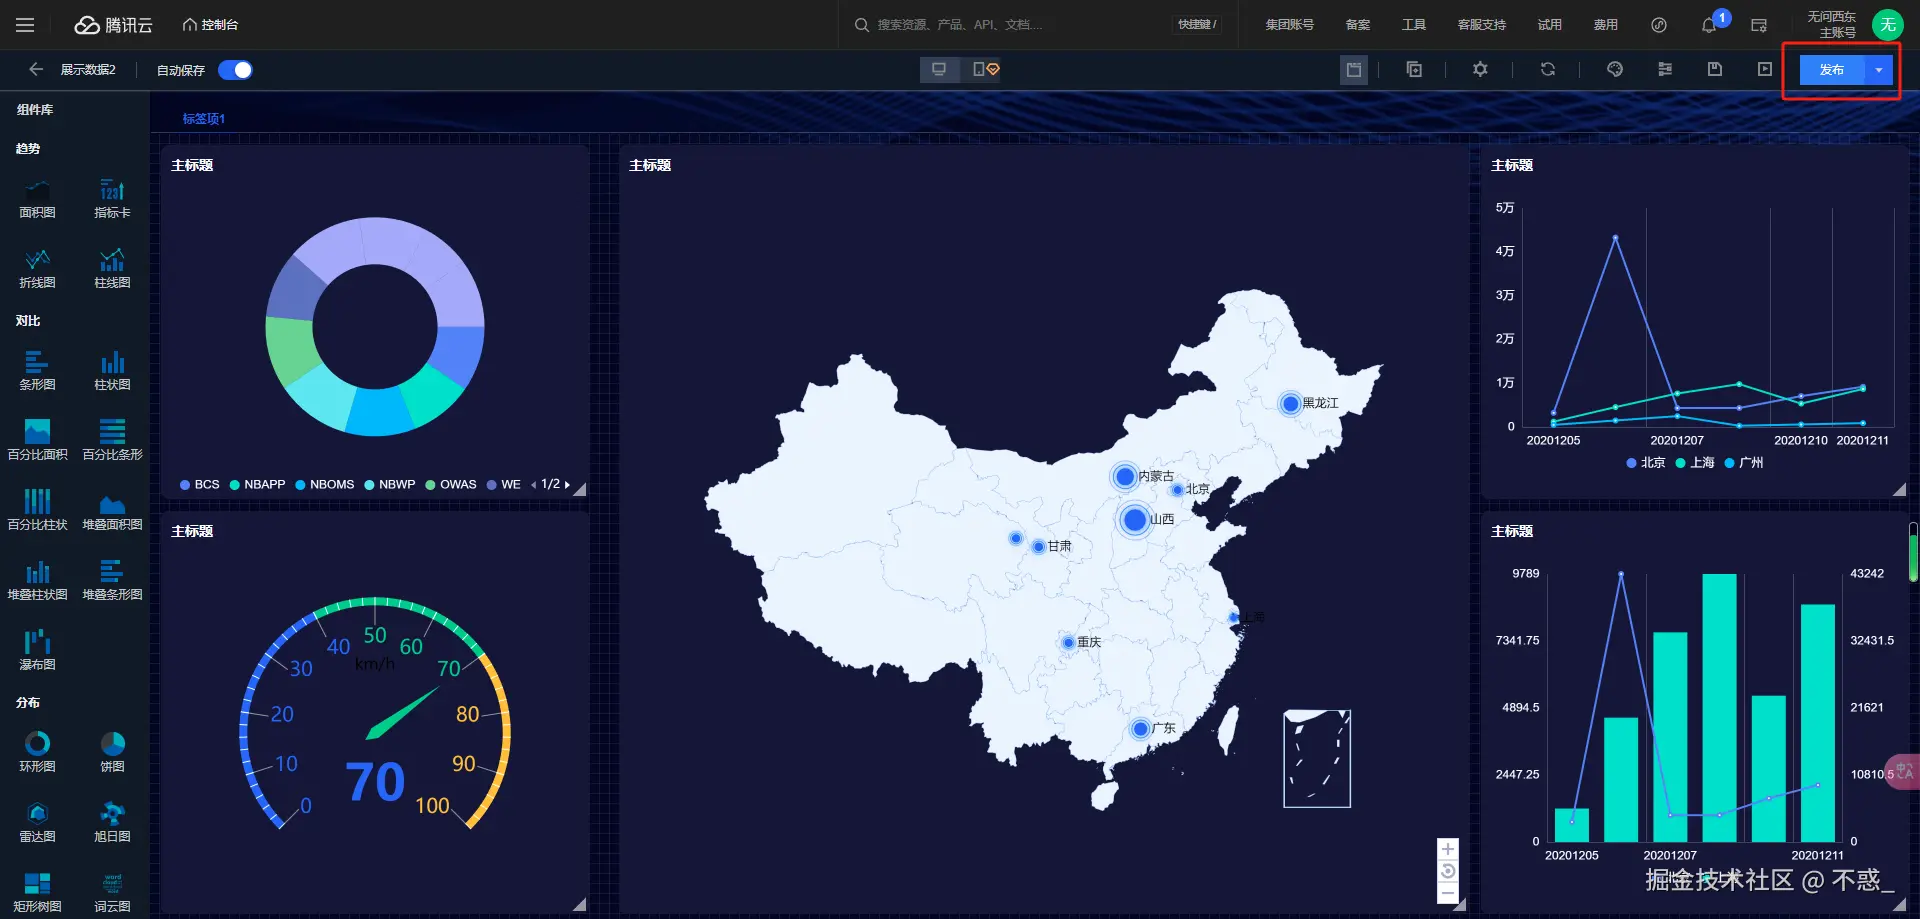Select the 百分比条形 component

[112, 440]
